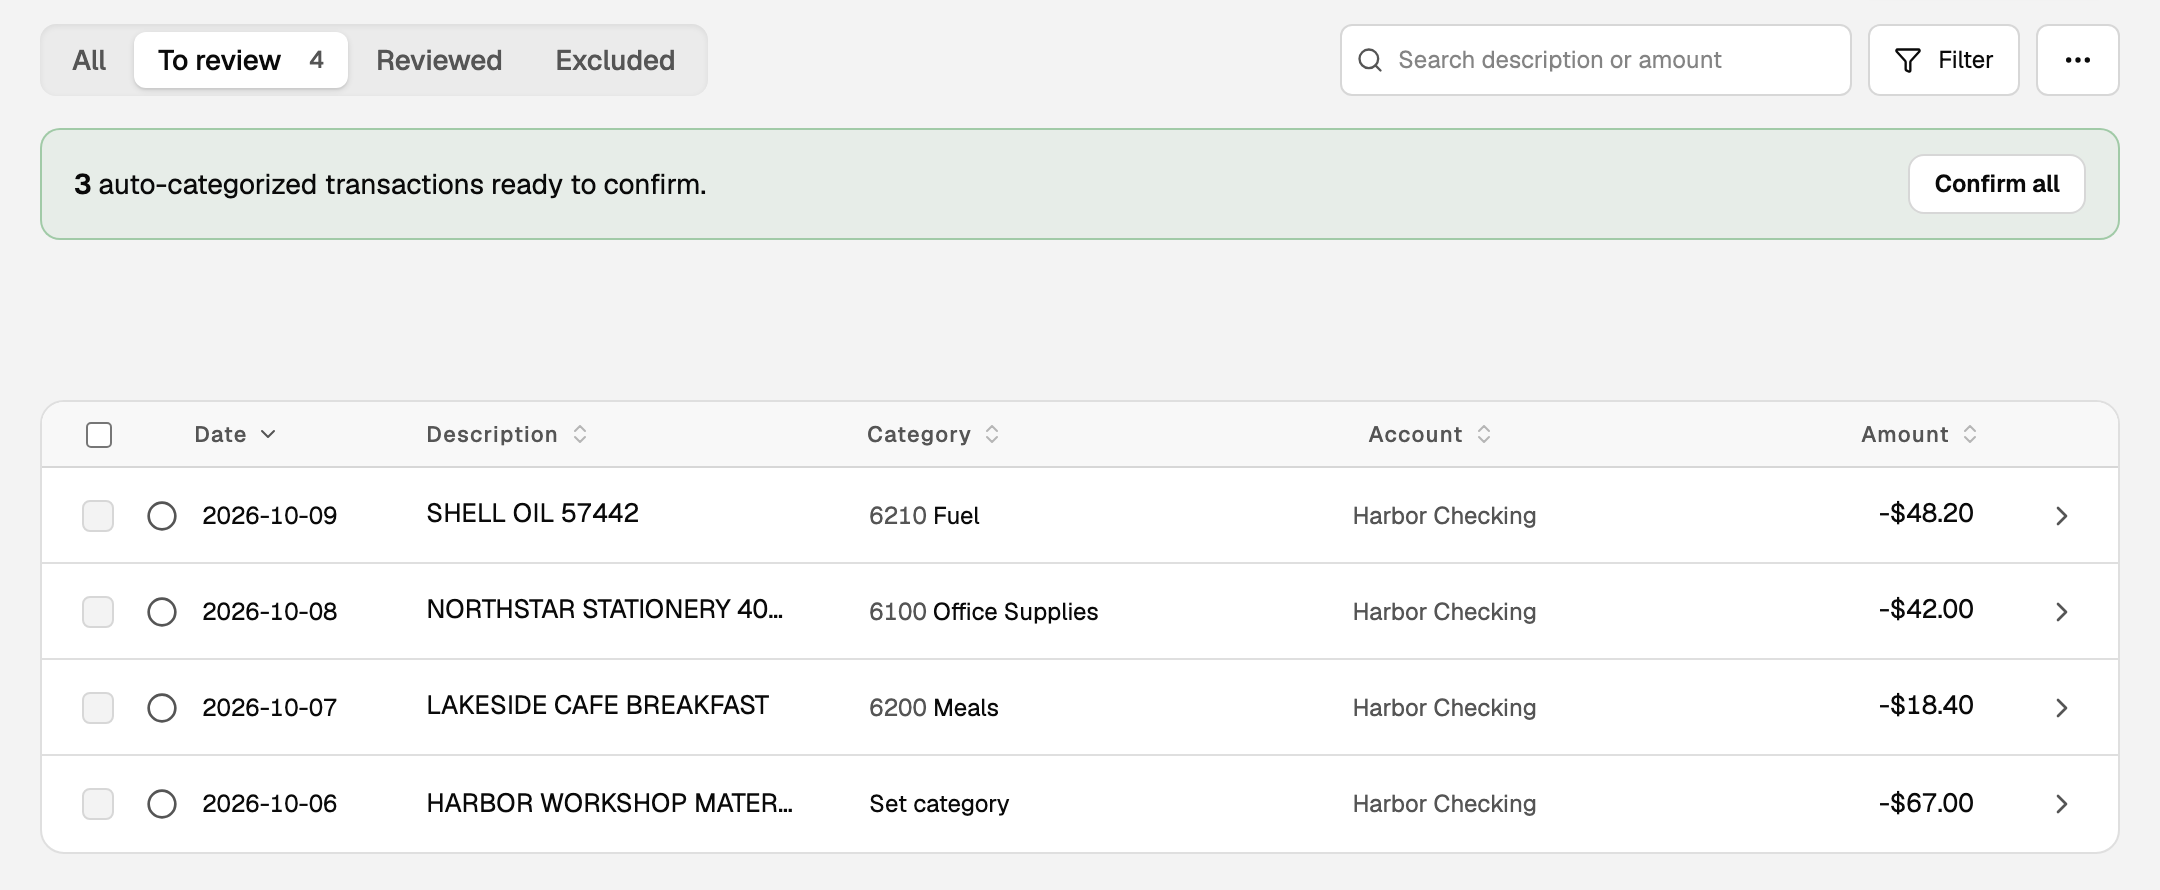Expand HARBOR WORKSHOP row chevron
Screen dimensions: 2160x890
(2061, 804)
